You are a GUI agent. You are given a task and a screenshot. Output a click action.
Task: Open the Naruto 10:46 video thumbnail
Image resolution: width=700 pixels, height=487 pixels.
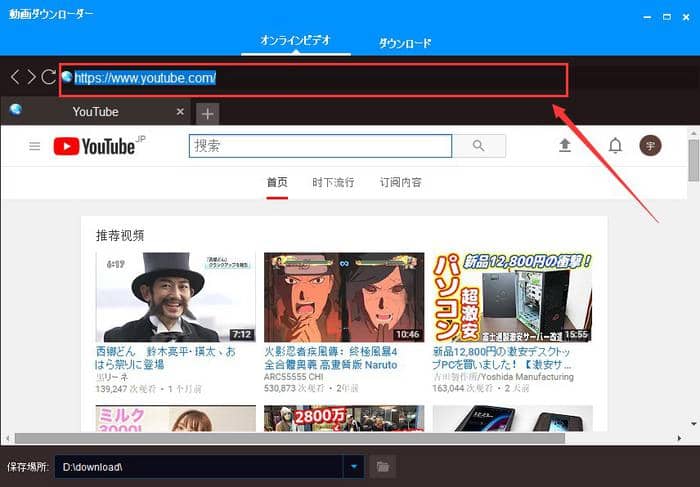tap(344, 297)
